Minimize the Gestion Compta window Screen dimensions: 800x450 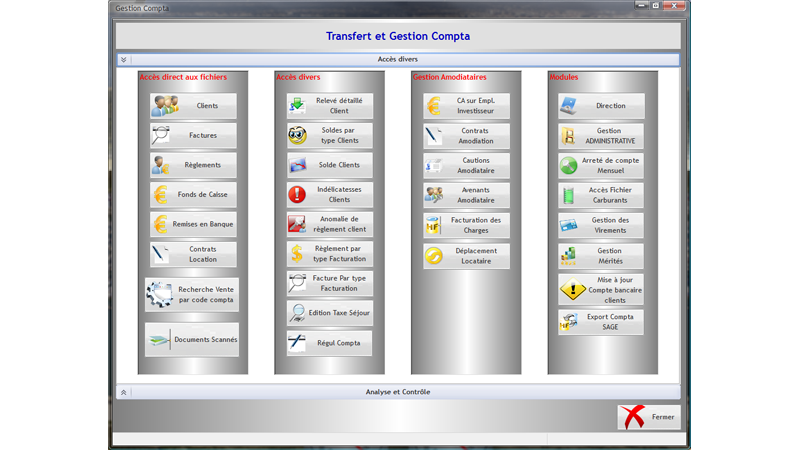point(641,5)
